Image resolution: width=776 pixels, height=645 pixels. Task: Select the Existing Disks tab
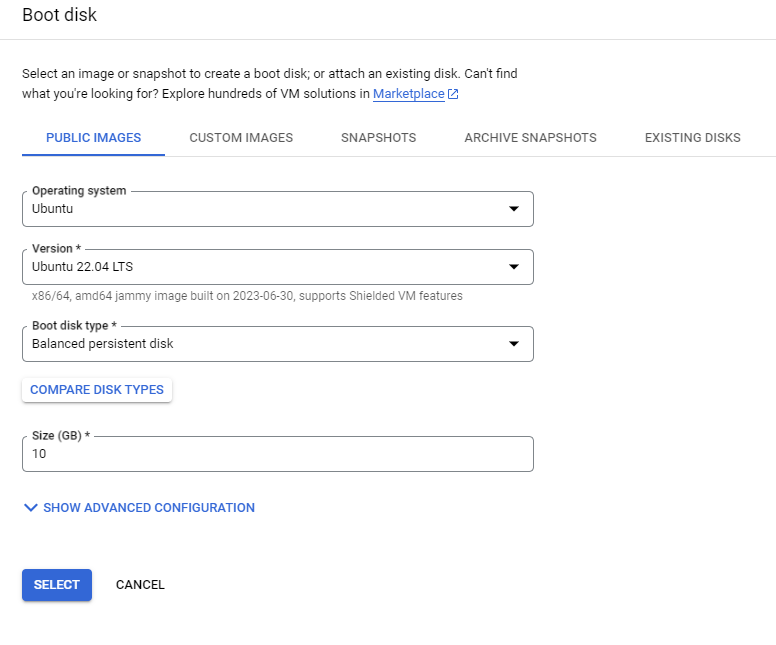click(692, 138)
